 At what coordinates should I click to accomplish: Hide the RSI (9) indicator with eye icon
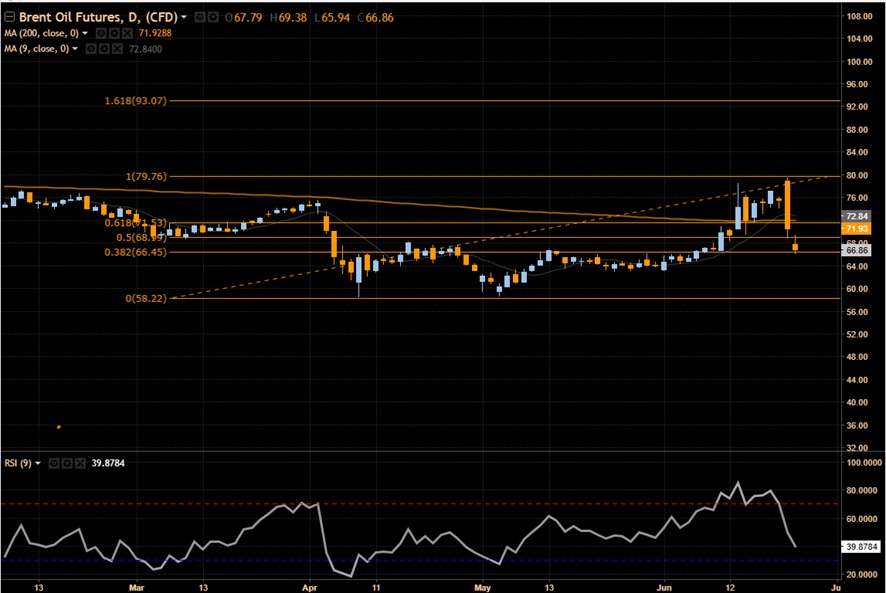coord(54,463)
